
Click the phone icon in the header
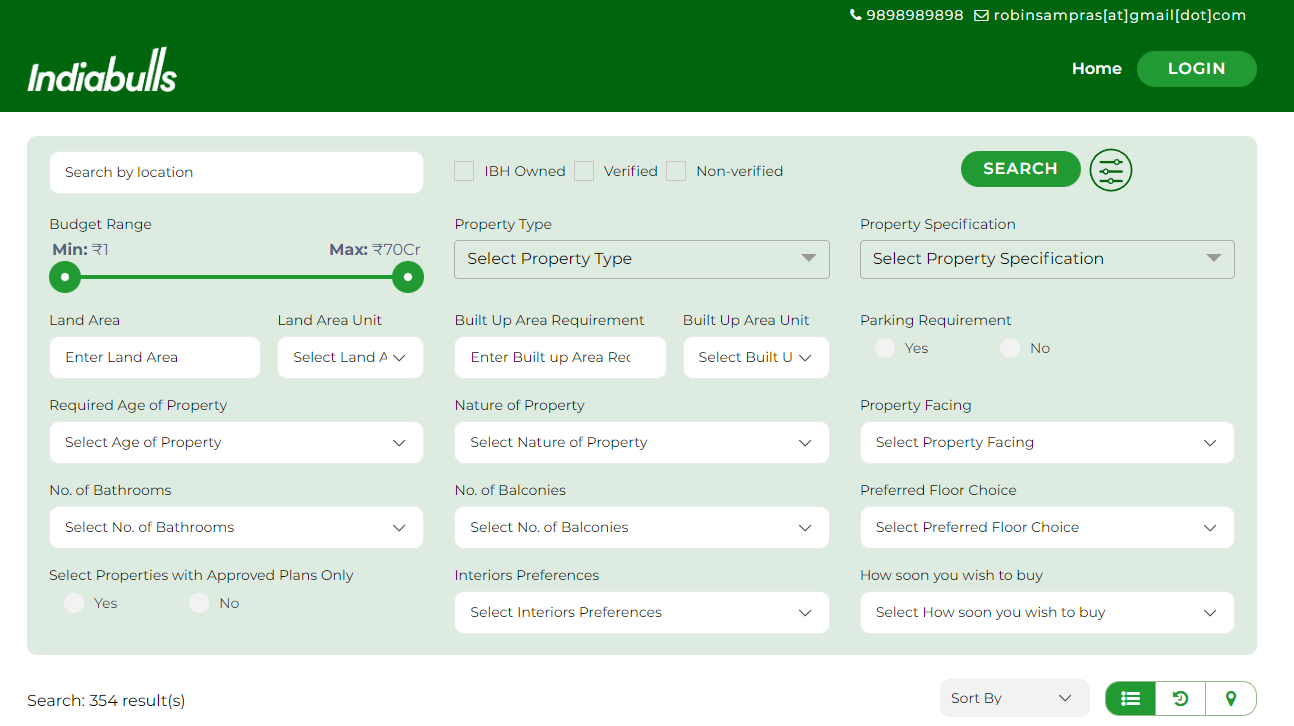[856, 15]
